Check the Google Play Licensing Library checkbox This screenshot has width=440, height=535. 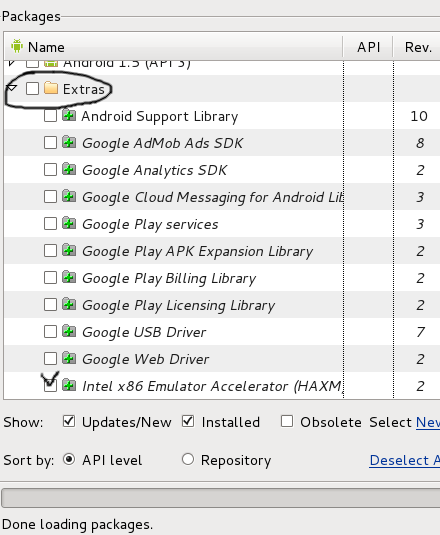tap(50, 304)
